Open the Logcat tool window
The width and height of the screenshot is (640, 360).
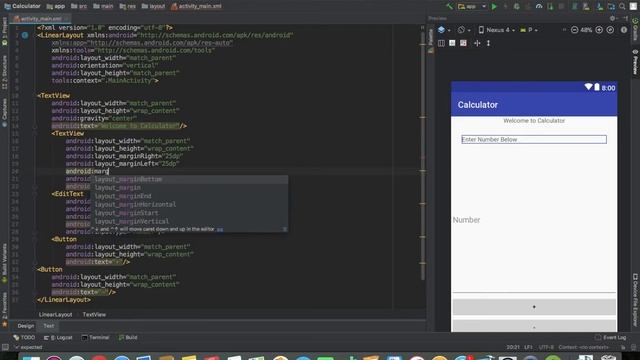click(58, 338)
